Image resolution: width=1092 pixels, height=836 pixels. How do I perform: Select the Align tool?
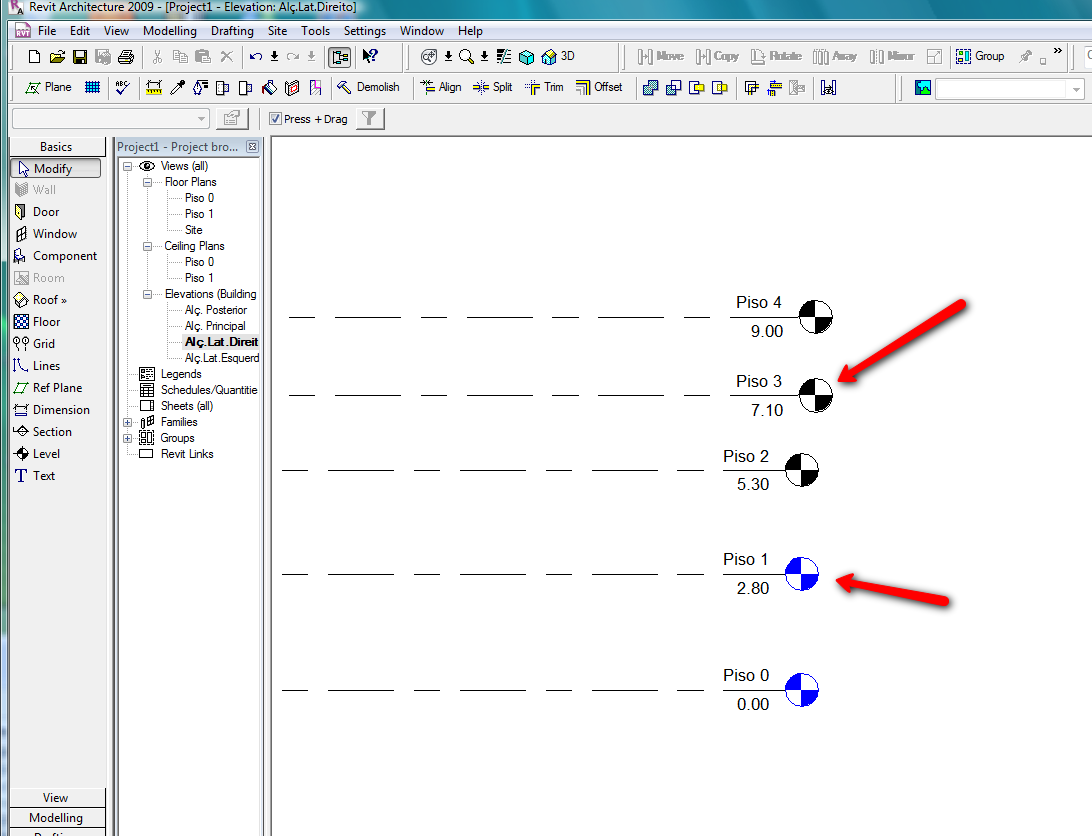point(441,87)
